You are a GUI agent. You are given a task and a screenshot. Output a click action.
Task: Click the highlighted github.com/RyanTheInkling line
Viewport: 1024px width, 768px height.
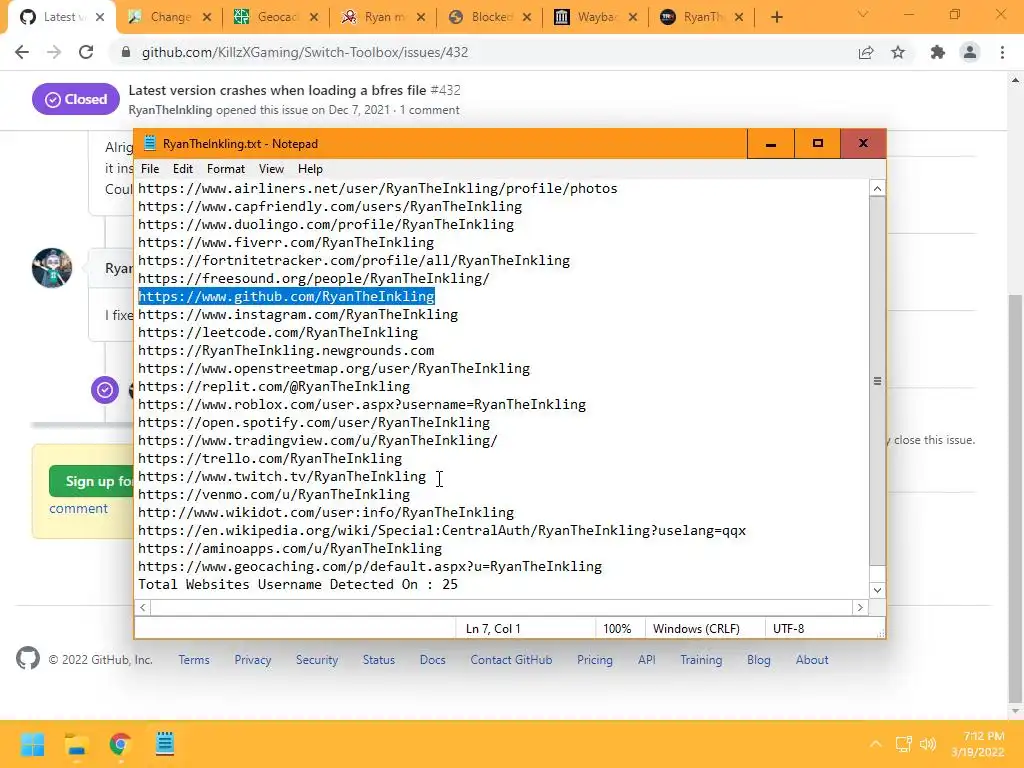[x=286, y=296]
